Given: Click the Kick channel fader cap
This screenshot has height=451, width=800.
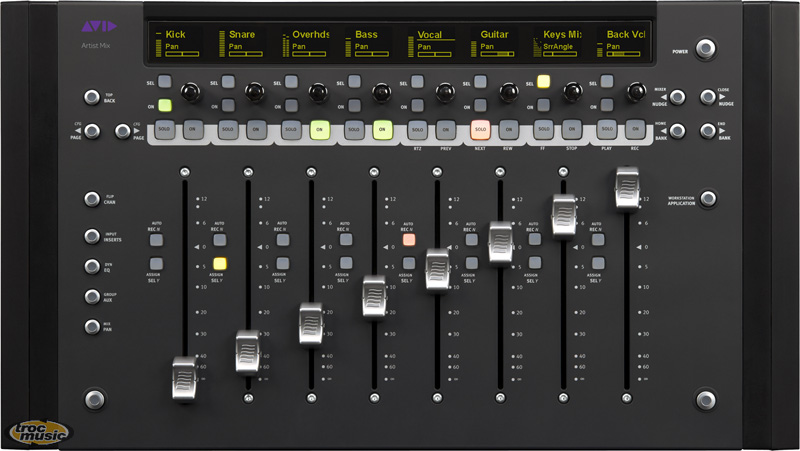Looking at the screenshot, I should click(x=184, y=380).
